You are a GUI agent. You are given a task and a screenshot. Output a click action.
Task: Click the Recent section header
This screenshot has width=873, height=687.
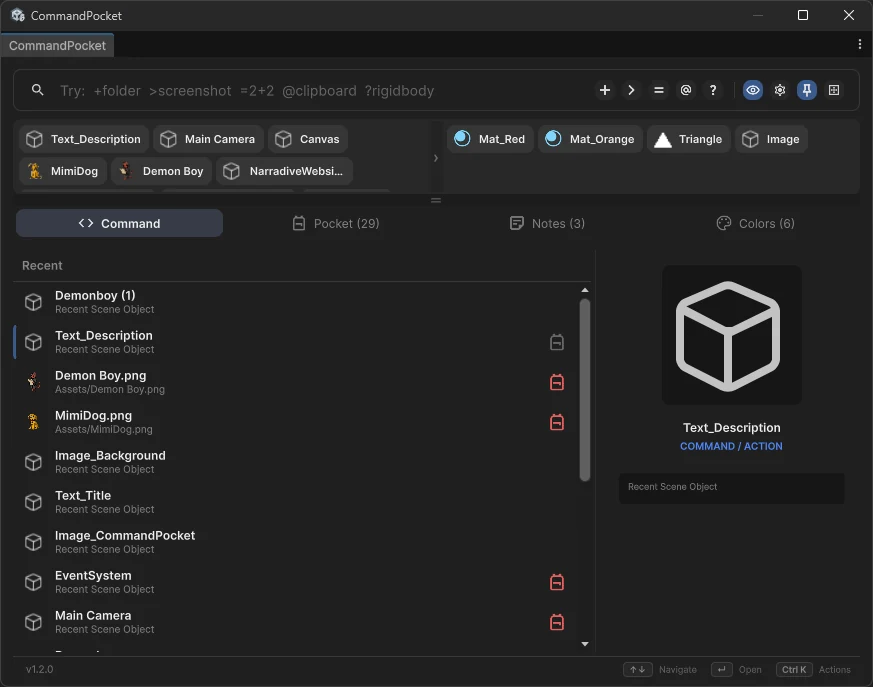click(x=42, y=266)
